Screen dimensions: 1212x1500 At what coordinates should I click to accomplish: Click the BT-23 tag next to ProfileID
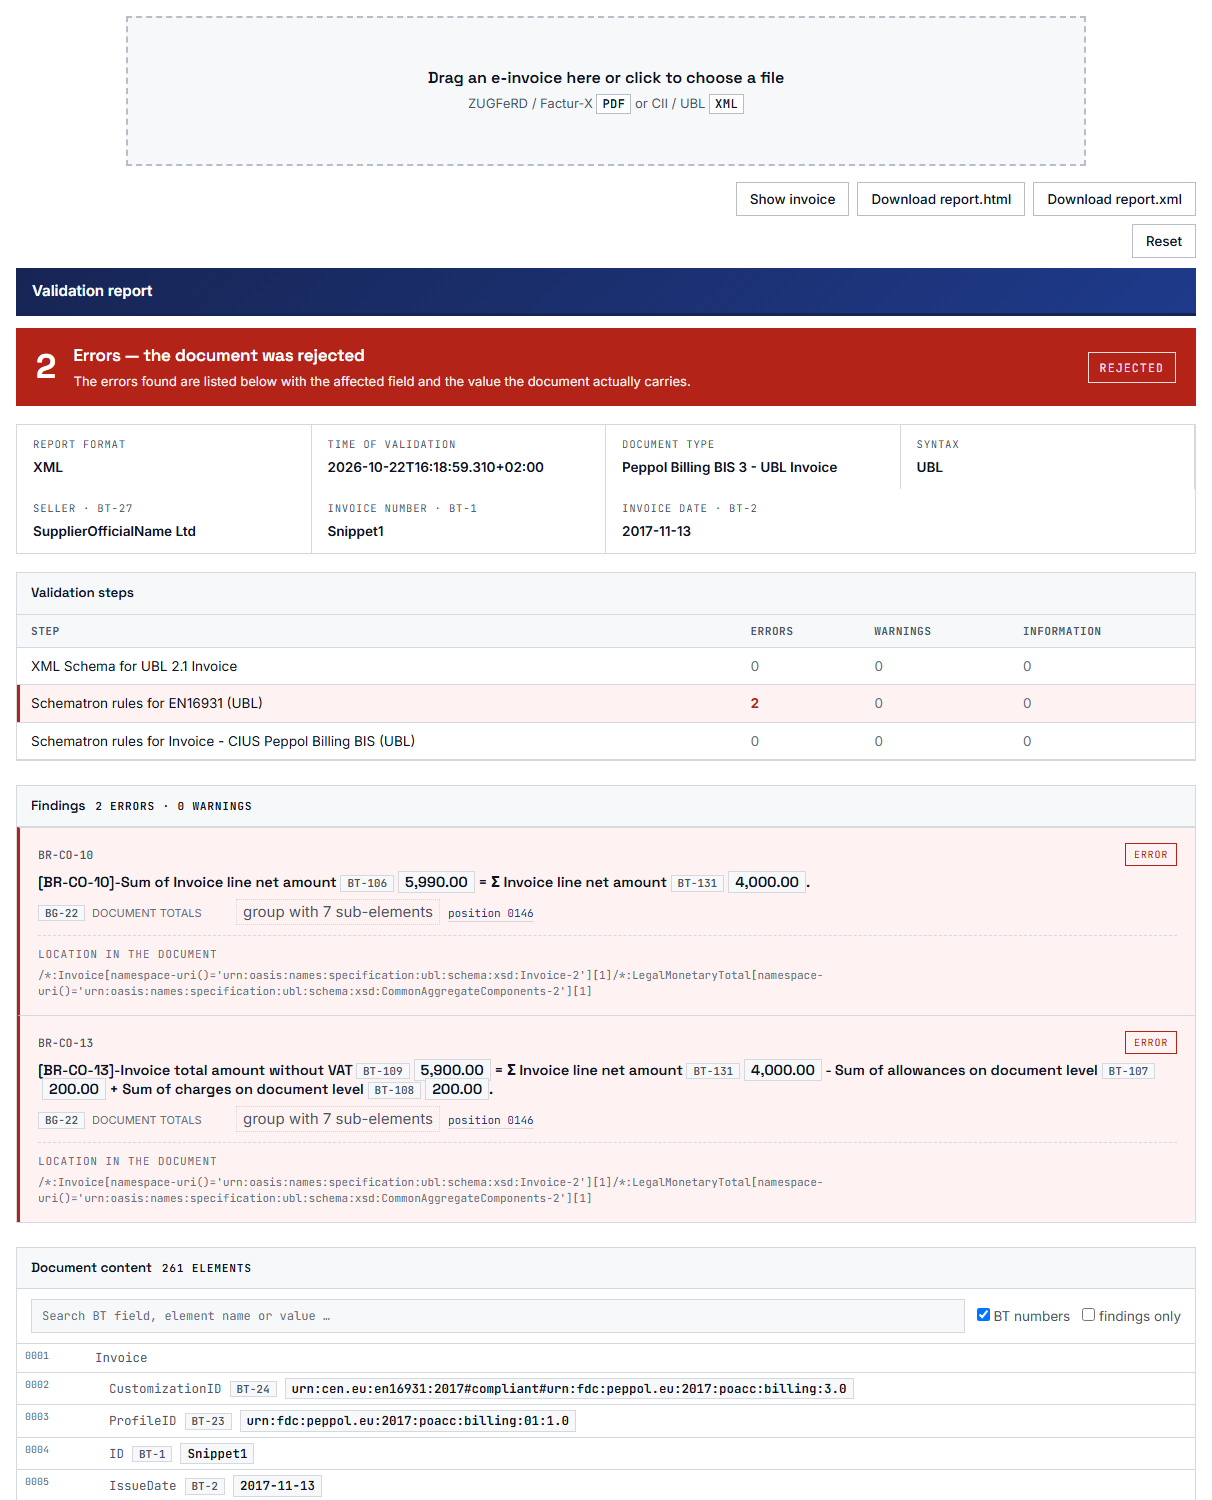208,1421
